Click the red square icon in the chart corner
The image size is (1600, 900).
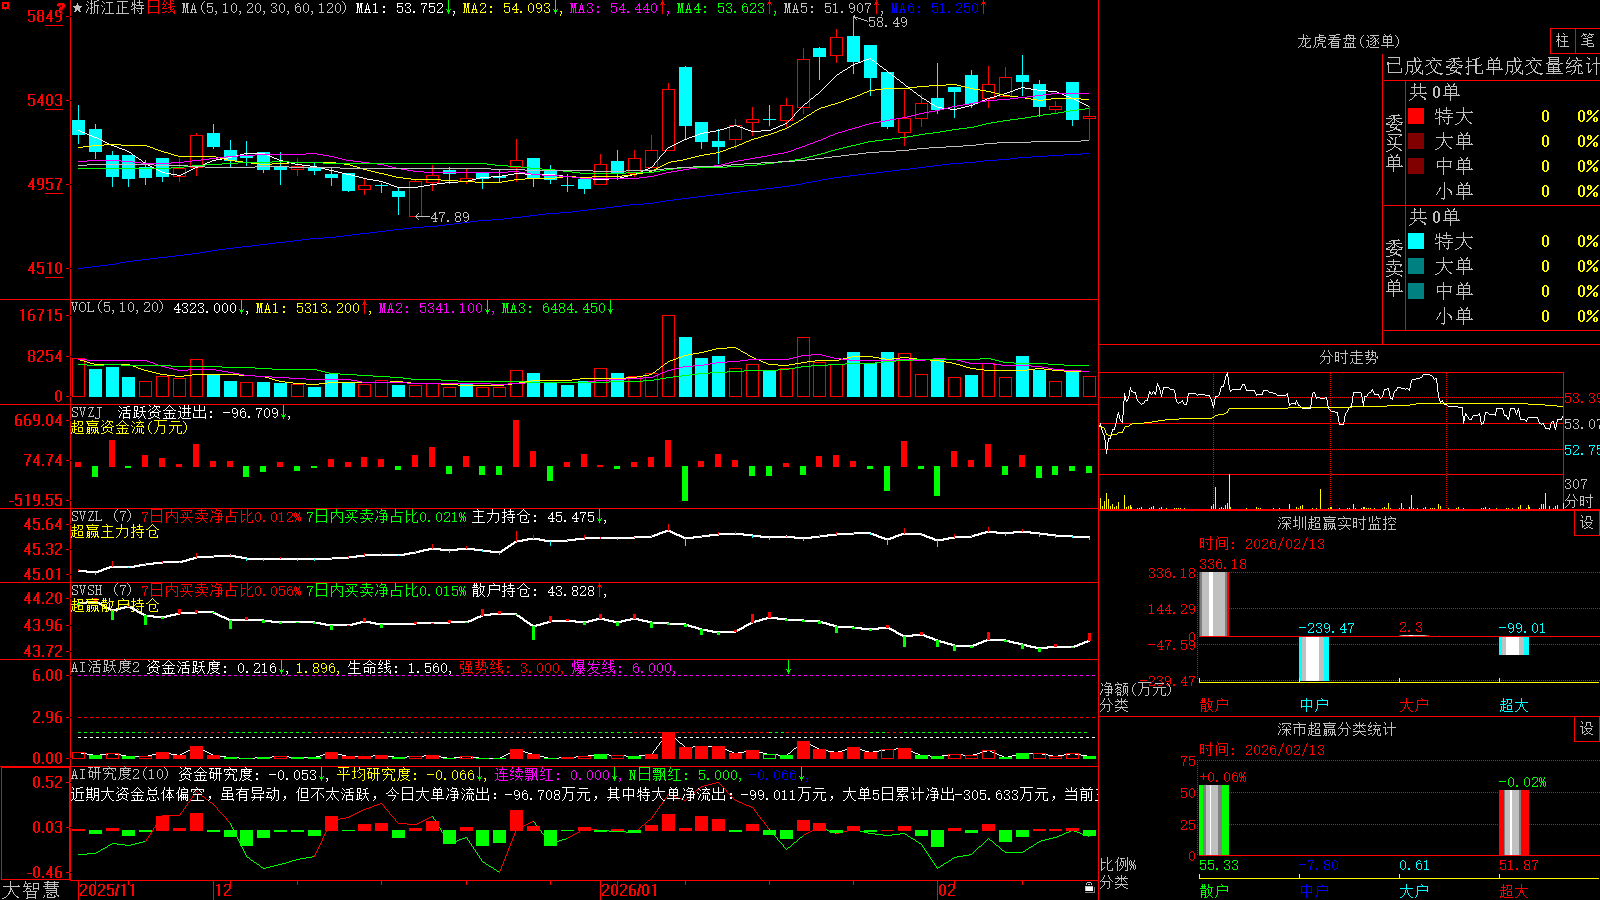pos(4,4)
